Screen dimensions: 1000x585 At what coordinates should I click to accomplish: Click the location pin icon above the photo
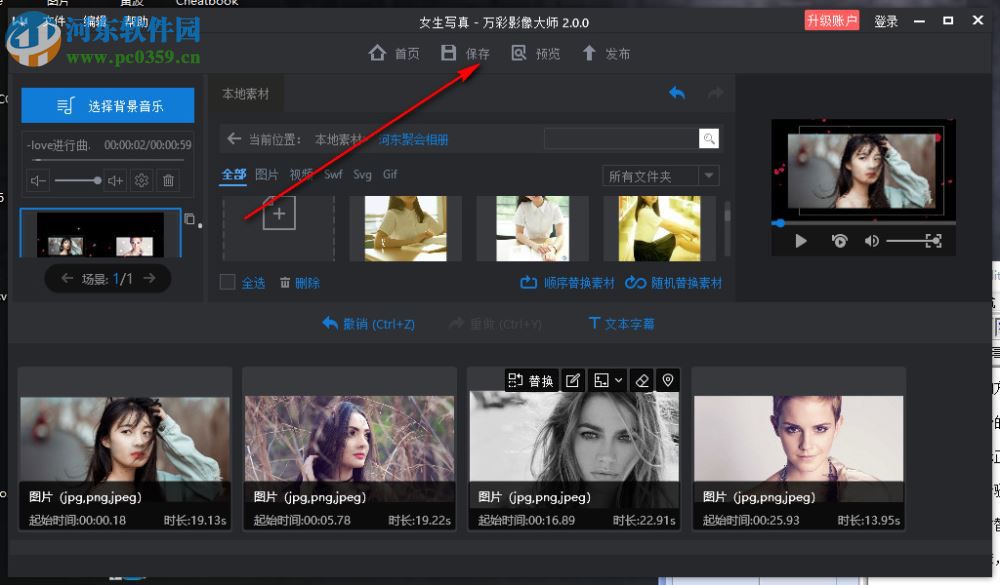(x=668, y=379)
